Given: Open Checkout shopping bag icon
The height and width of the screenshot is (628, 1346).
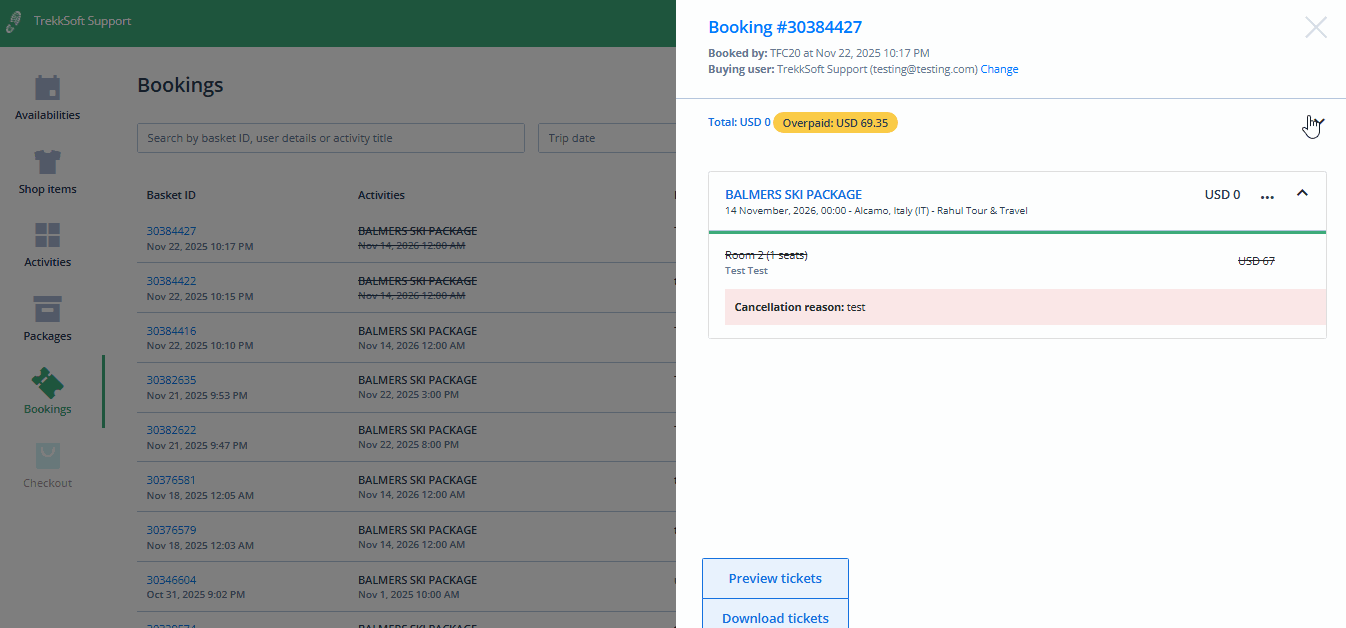Looking at the screenshot, I should coord(47,457).
